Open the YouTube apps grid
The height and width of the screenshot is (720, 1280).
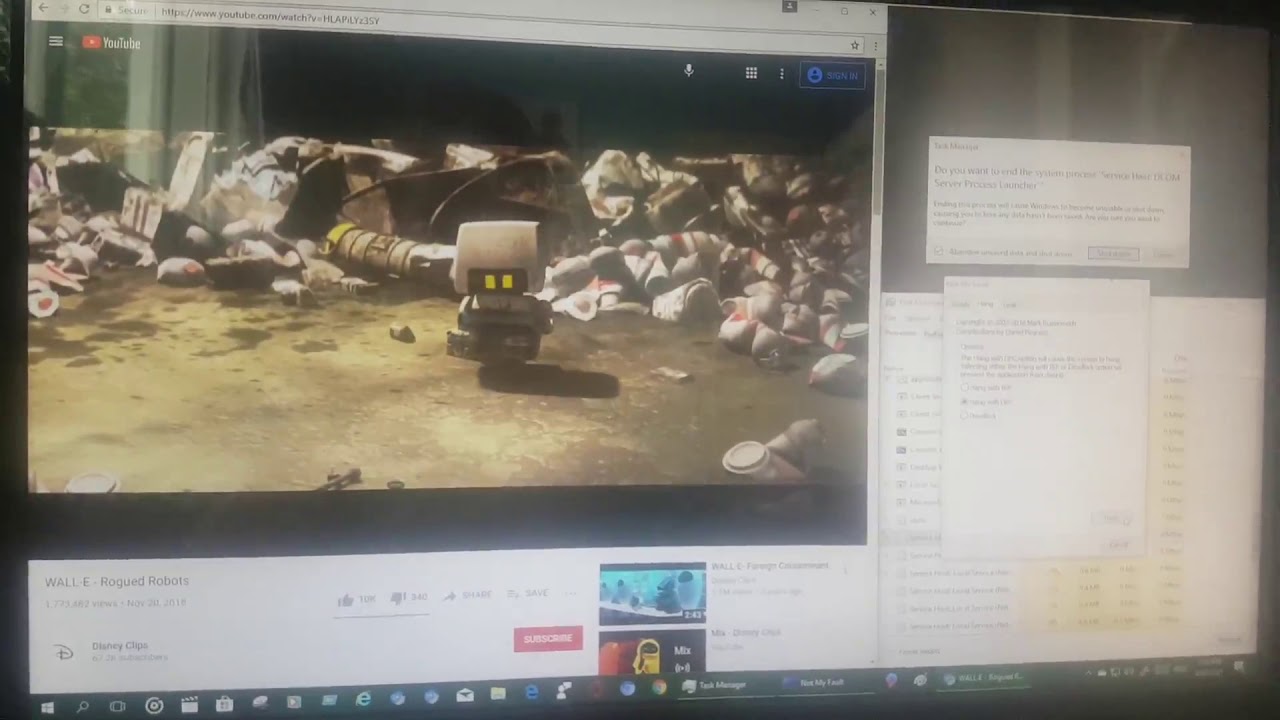pyautogui.click(x=751, y=73)
